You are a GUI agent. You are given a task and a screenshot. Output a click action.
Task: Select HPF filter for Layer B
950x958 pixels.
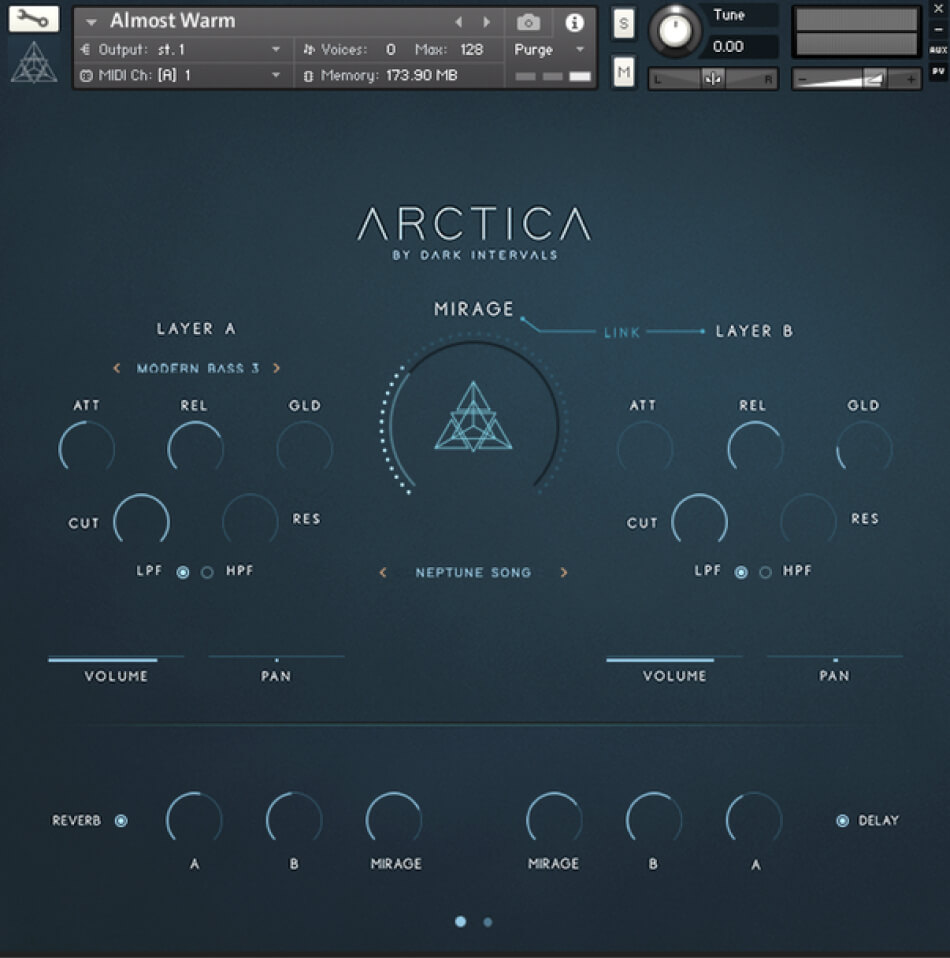766,572
